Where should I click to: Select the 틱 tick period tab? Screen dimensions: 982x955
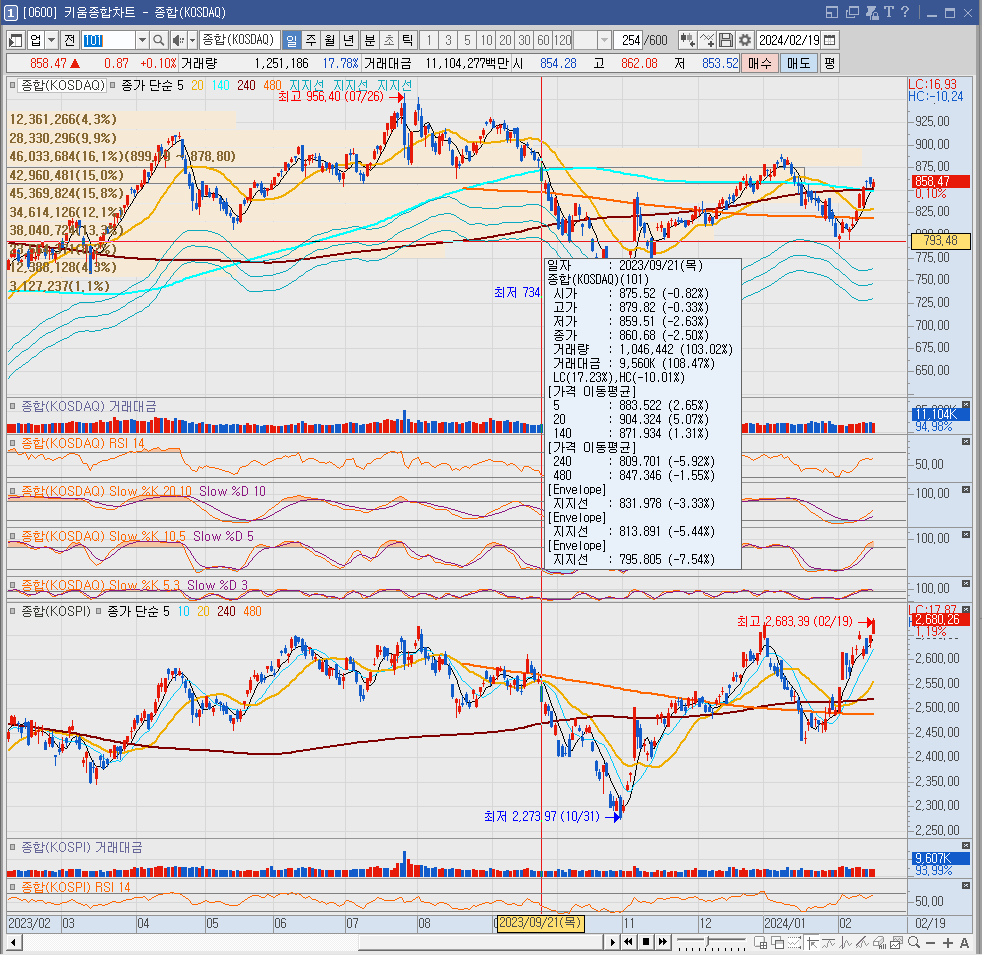coord(407,41)
